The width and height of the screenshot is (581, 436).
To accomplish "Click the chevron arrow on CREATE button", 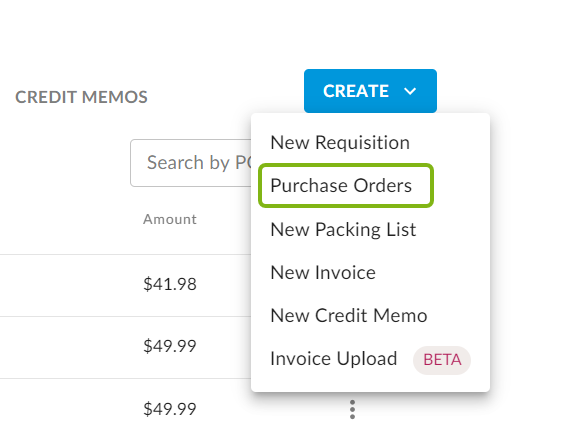I will pos(410,91).
